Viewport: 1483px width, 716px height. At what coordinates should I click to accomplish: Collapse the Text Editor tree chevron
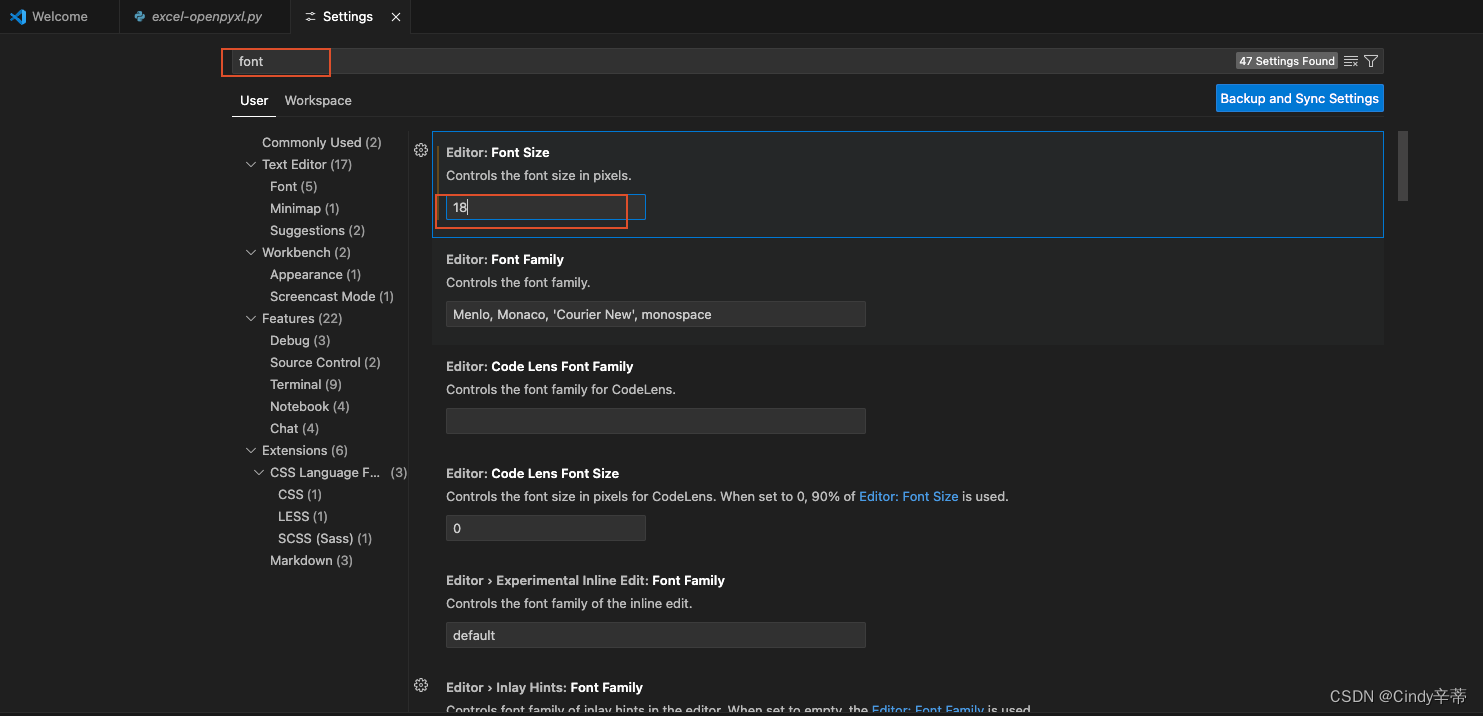point(251,164)
